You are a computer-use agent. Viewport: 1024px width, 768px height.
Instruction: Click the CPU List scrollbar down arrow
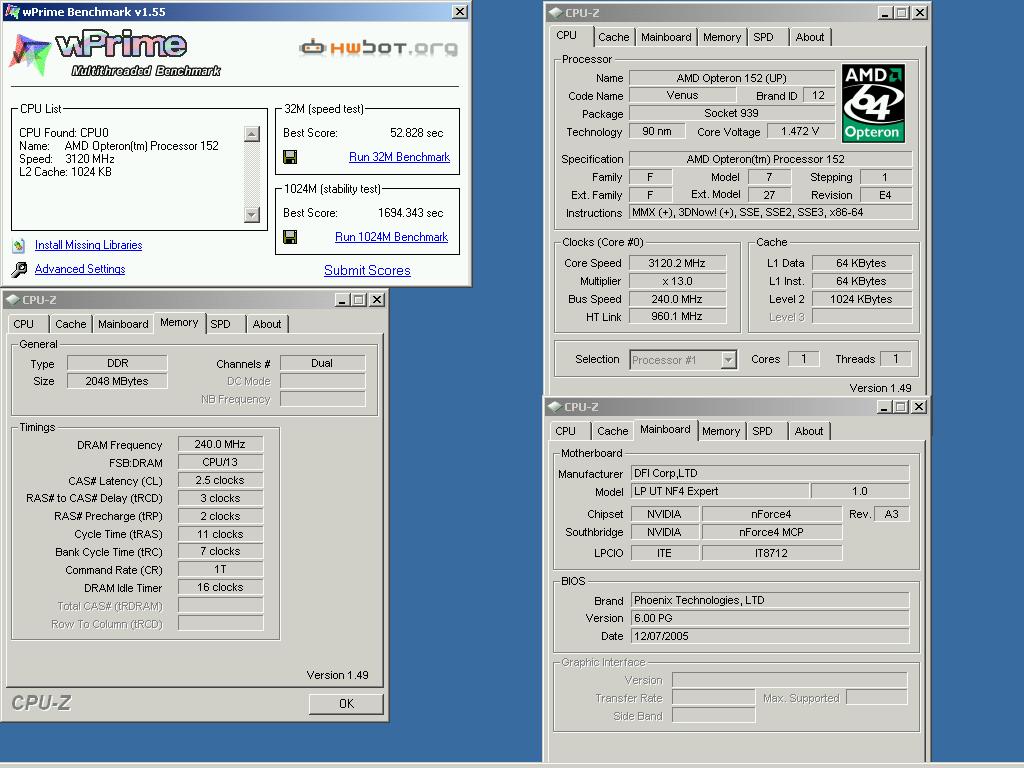click(251, 214)
